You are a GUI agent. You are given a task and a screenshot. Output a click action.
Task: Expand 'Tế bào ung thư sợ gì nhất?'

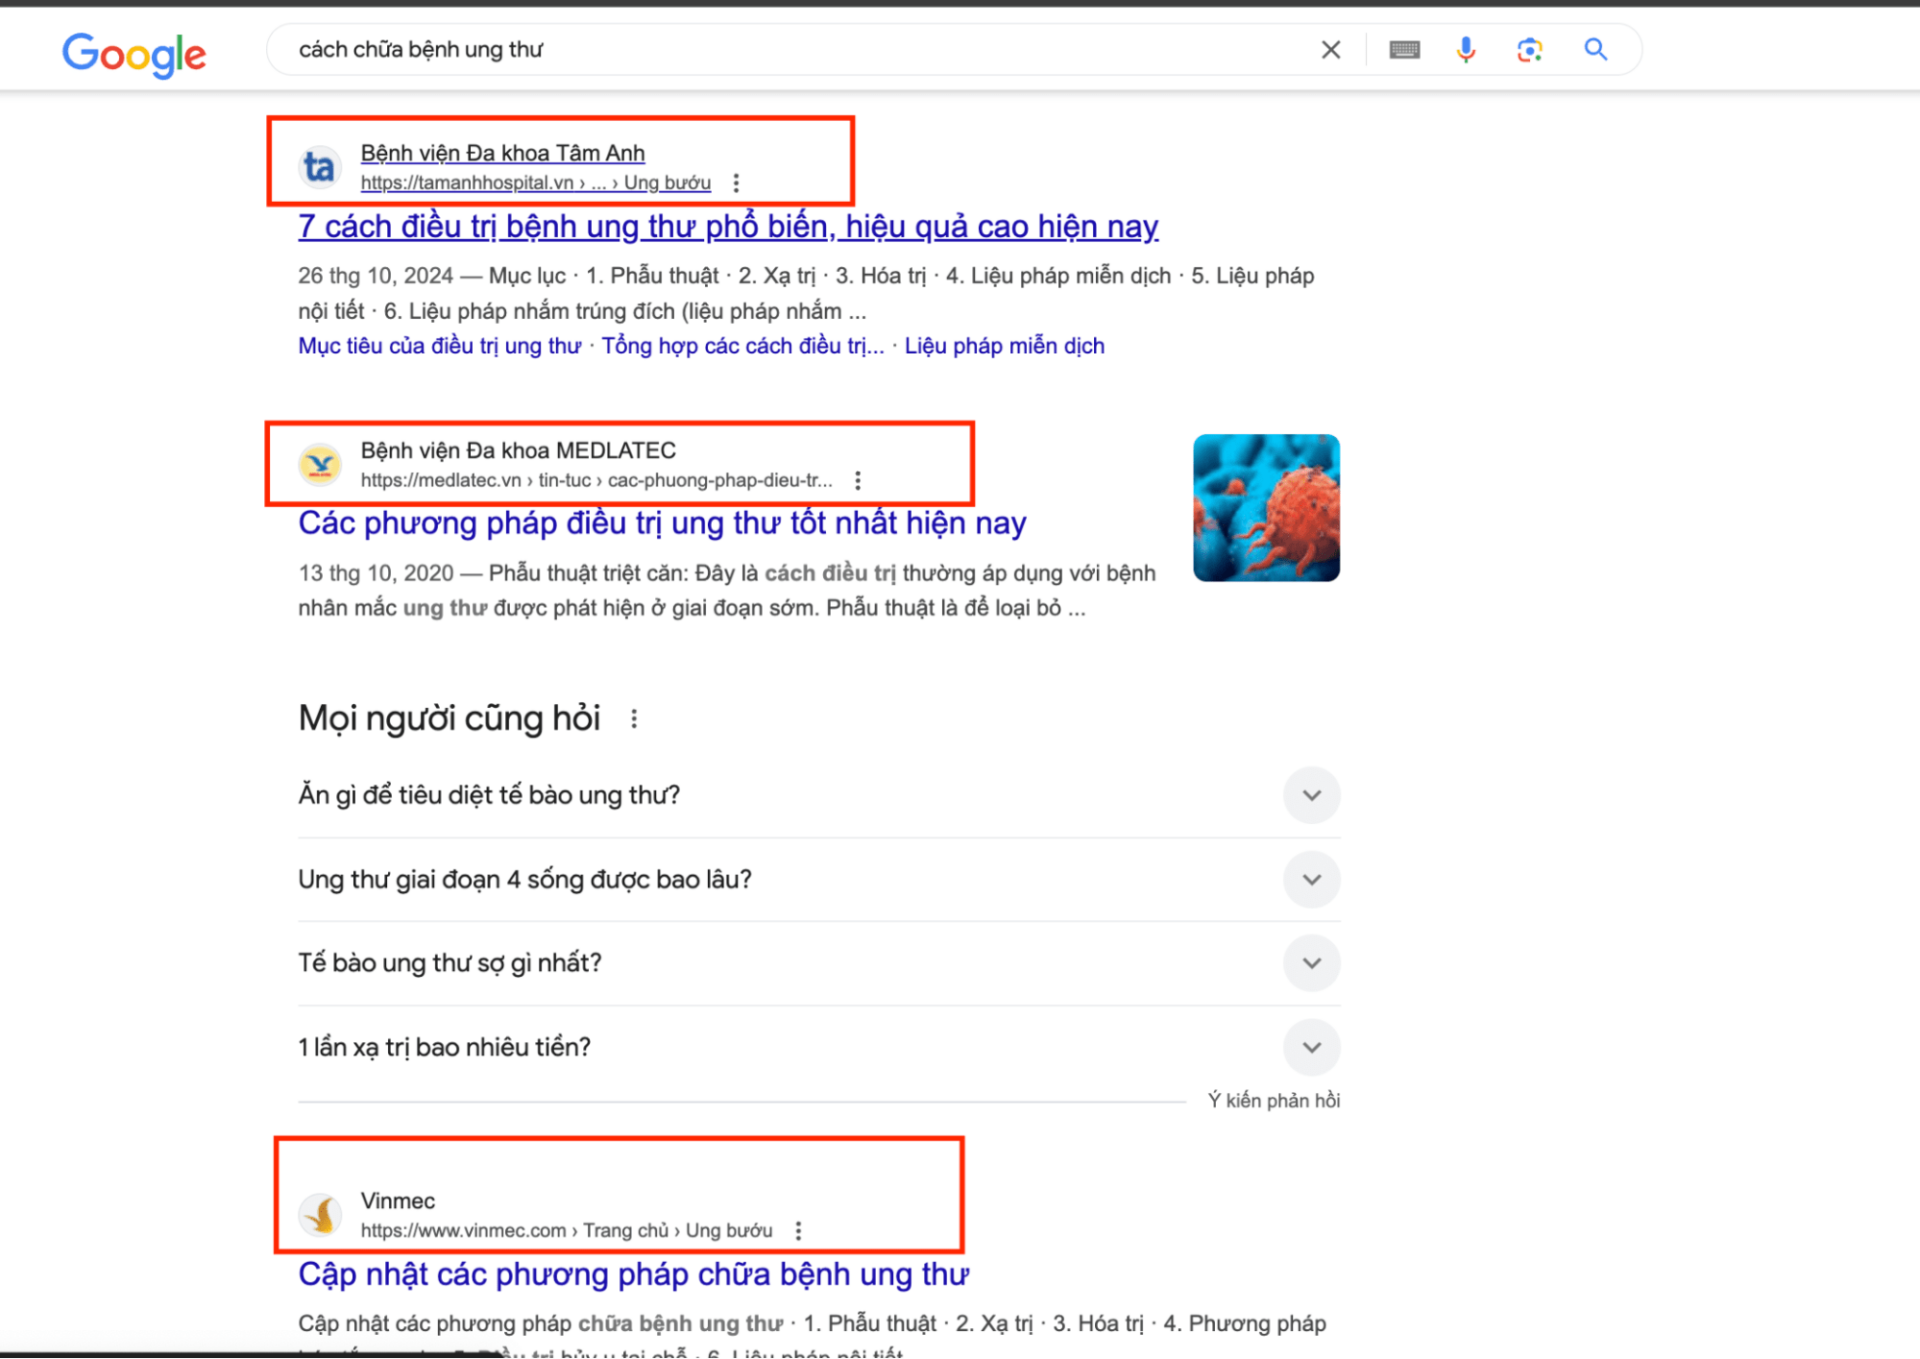coord(819,963)
